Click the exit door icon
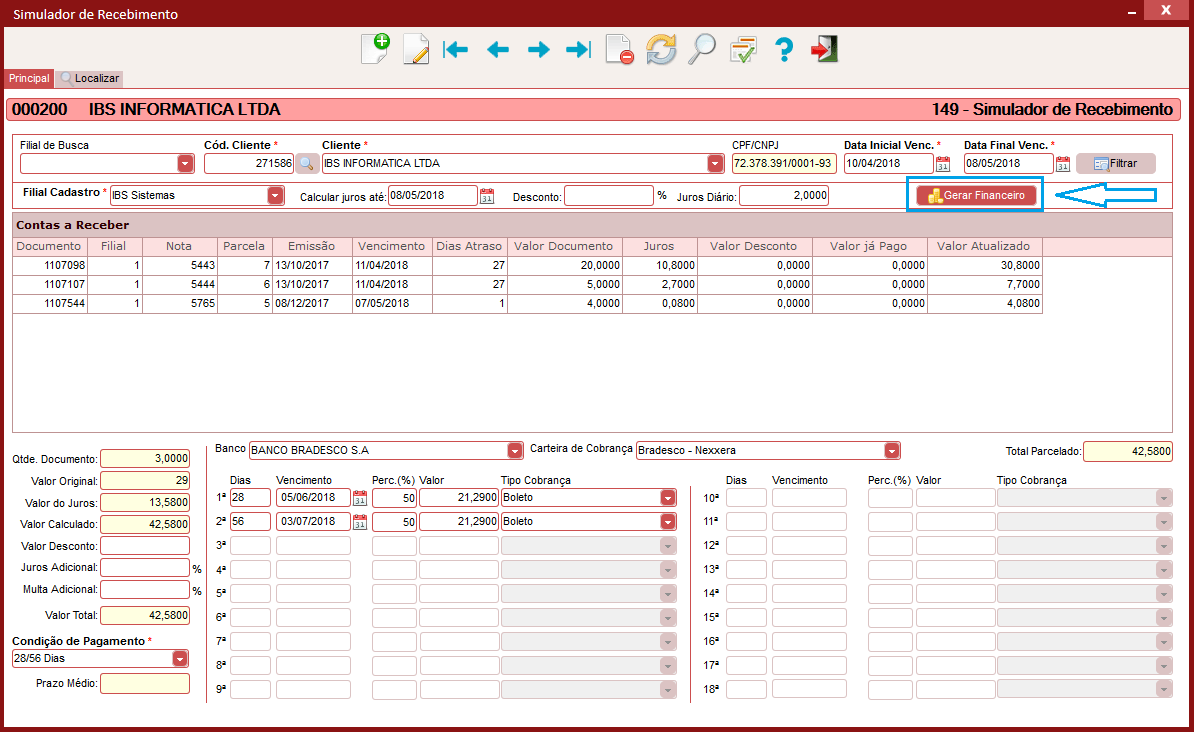The width and height of the screenshot is (1194, 732). click(825, 50)
